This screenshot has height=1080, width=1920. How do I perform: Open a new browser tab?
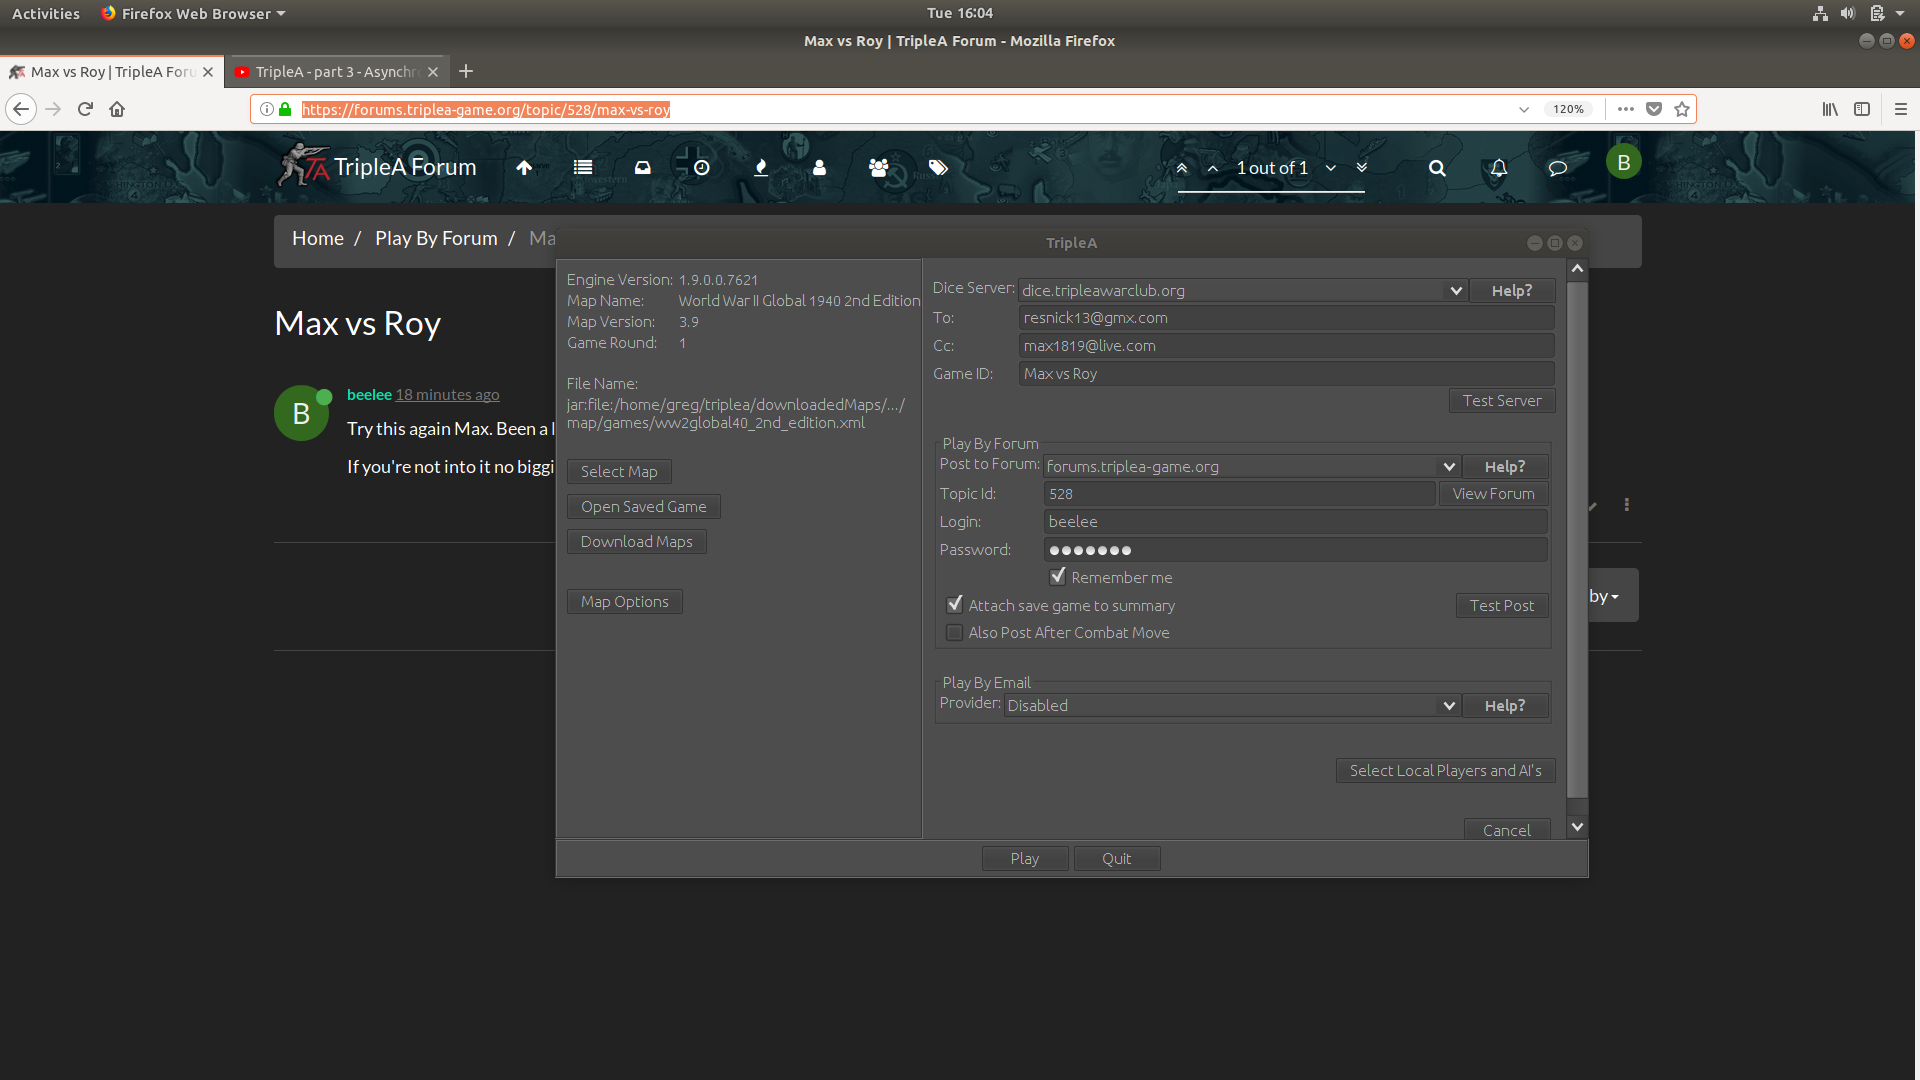tap(466, 71)
